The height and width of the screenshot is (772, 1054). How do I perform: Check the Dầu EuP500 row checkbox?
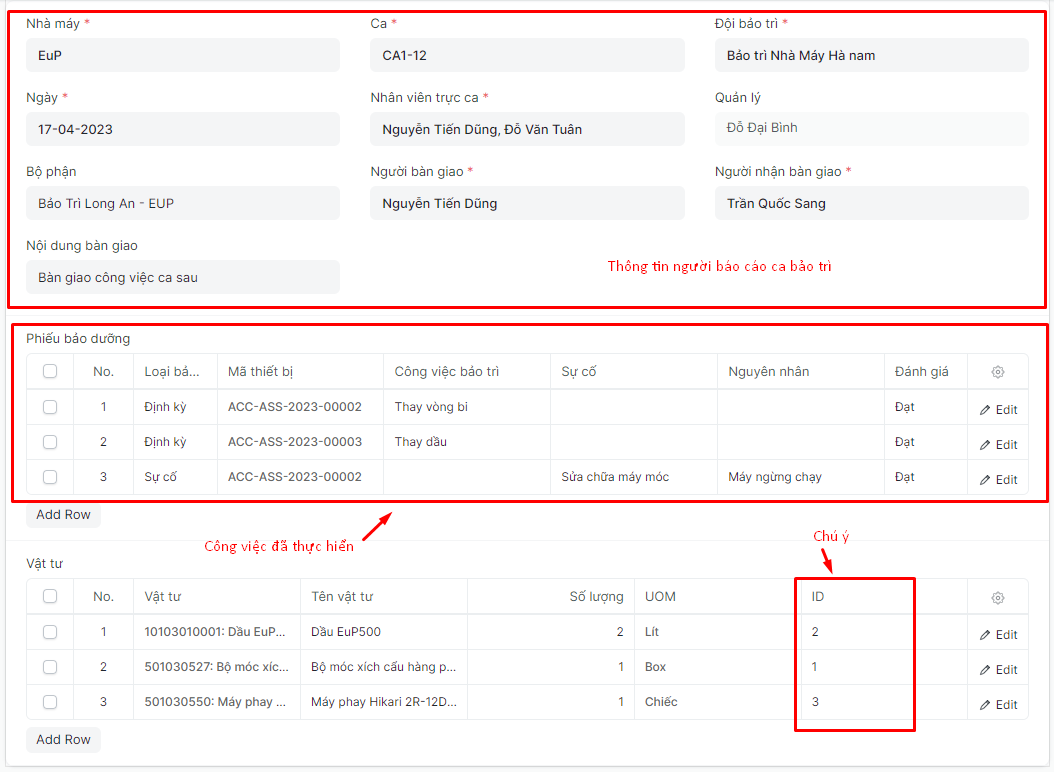click(50, 632)
